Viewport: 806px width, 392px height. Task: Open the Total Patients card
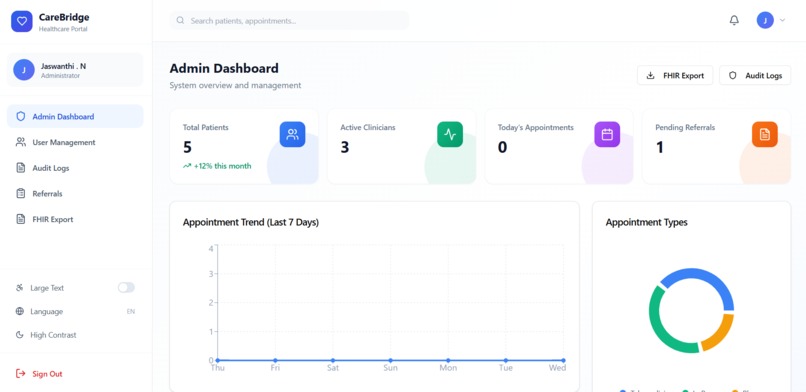pyautogui.click(x=244, y=146)
